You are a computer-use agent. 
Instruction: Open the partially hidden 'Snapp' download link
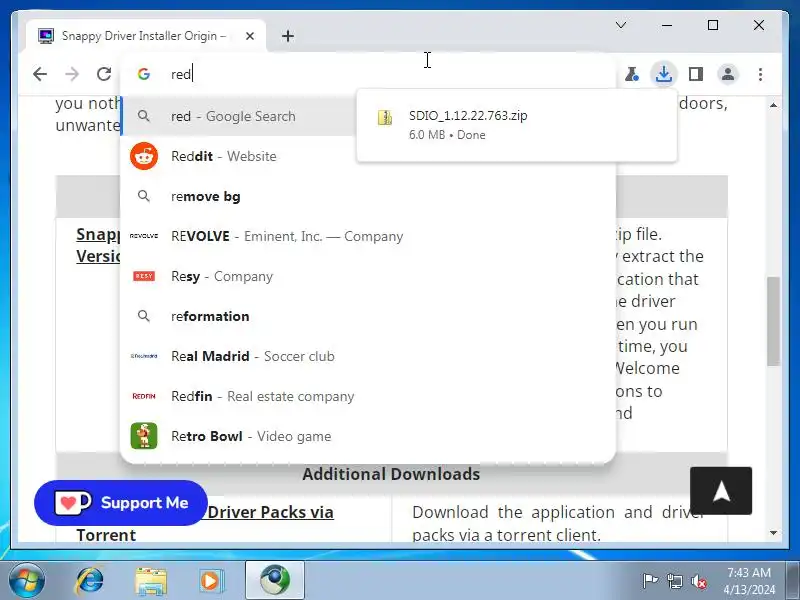(98, 245)
